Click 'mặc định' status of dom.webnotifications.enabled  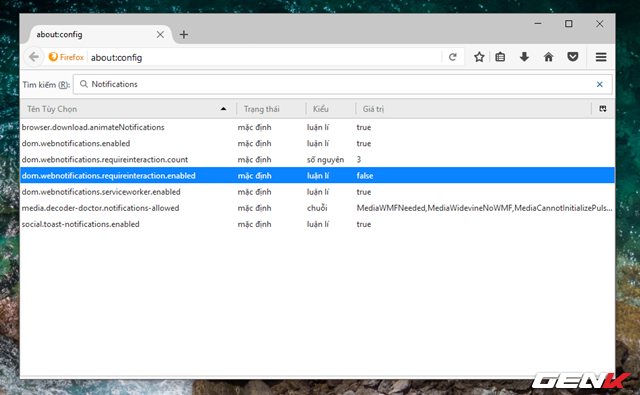click(254, 144)
